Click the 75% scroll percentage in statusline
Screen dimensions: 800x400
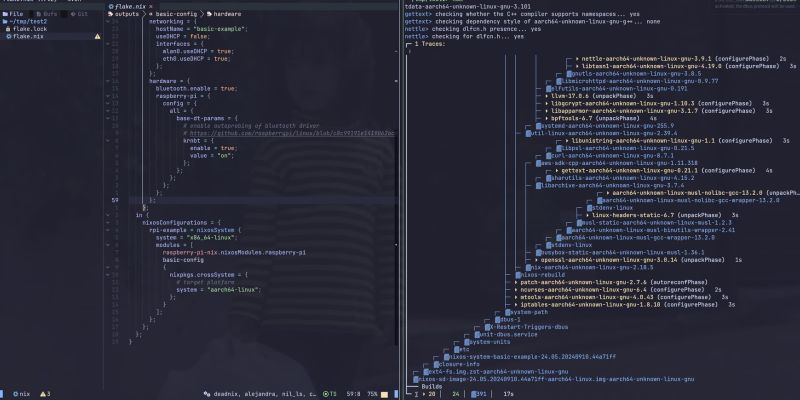[x=372, y=394]
